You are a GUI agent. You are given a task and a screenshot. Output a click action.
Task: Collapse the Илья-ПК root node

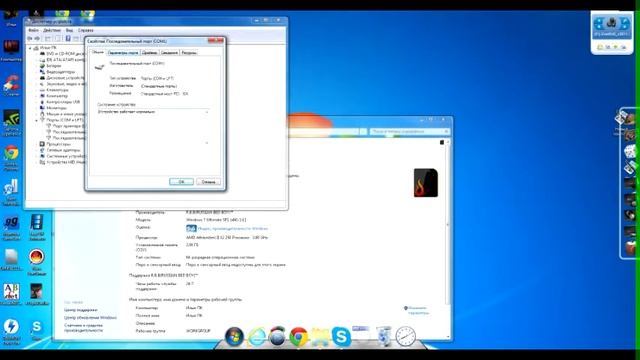coord(30,48)
